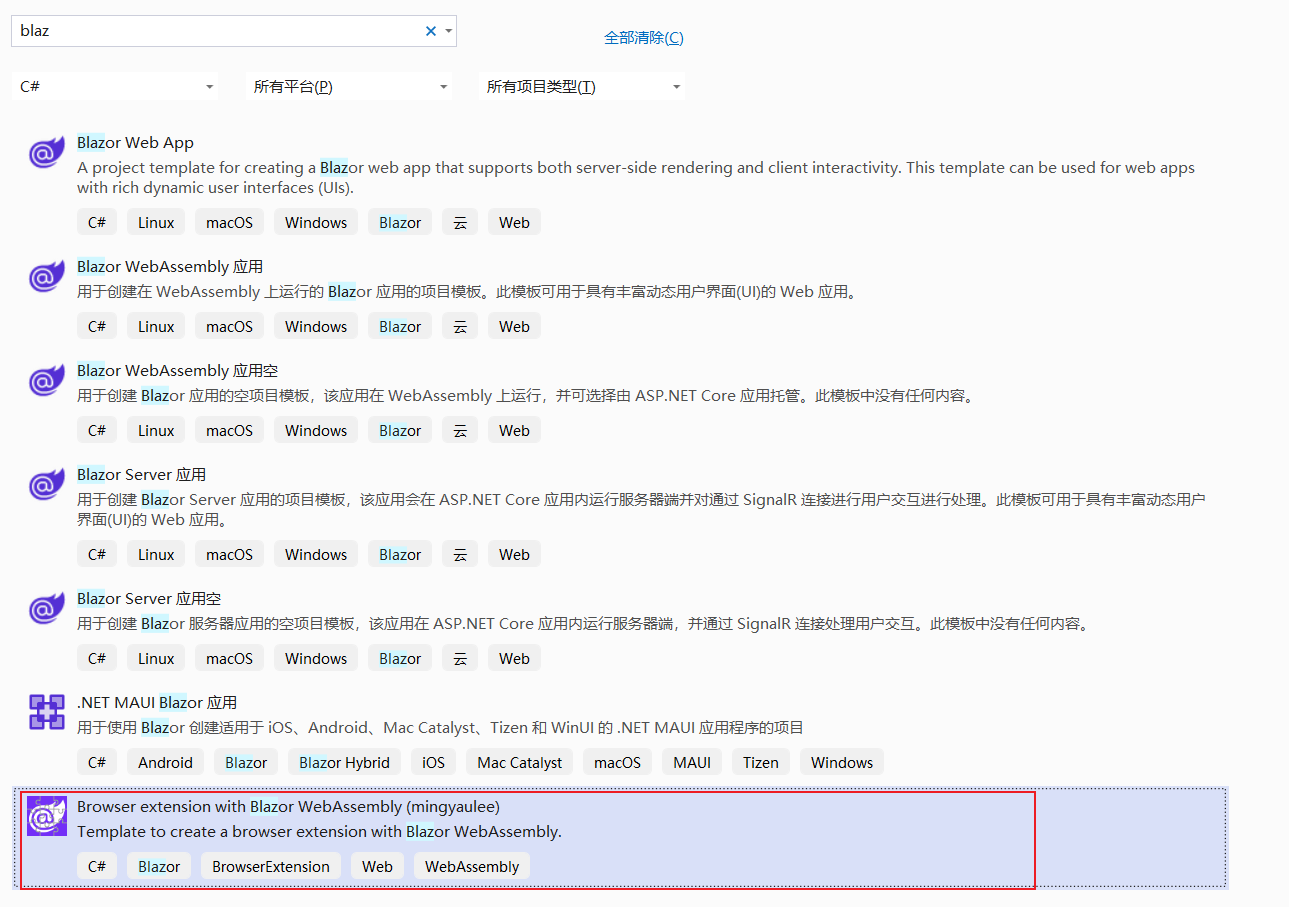Click the Windows tag in .NET MAUI row
This screenshot has height=907, width=1289.
point(842,763)
